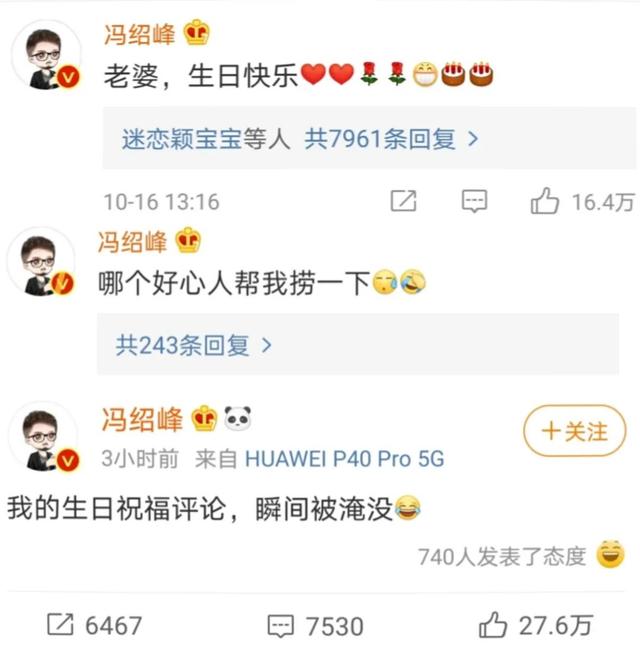
Task: Tap the crown badge next to first 冯绍峰 name
Action: [x=197, y=32]
